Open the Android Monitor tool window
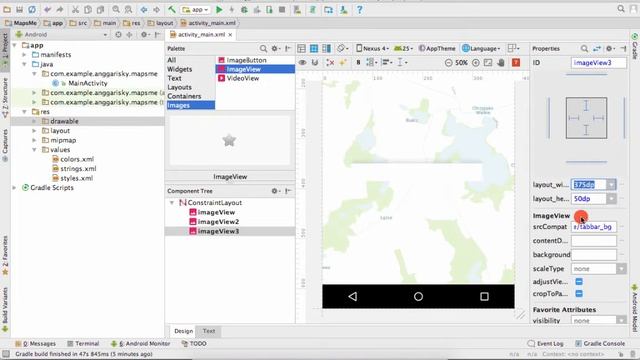 click(x=141, y=344)
